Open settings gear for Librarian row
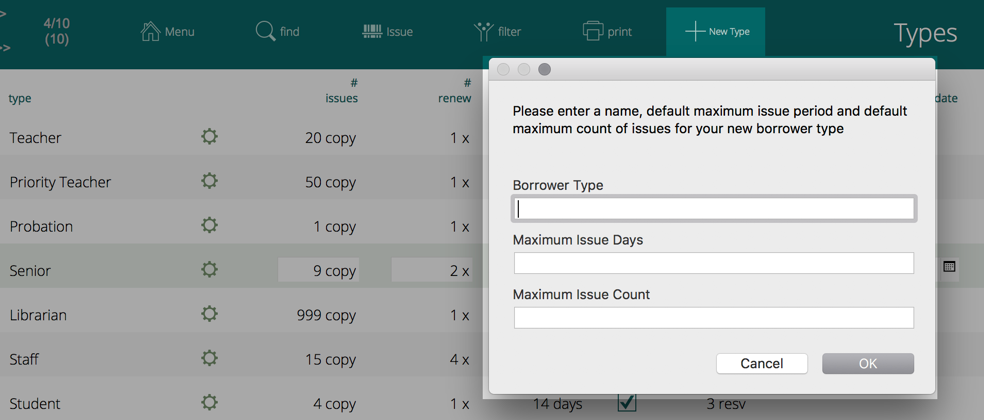The image size is (984, 420). coord(209,314)
